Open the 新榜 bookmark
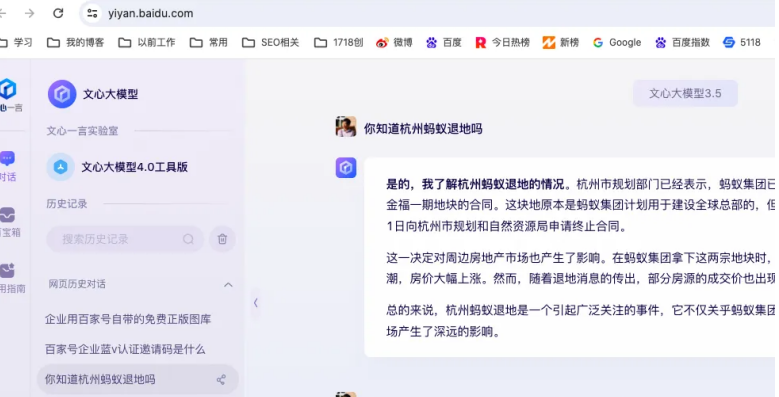Image resolution: width=779 pixels, height=397 pixels. coord(561,43)
